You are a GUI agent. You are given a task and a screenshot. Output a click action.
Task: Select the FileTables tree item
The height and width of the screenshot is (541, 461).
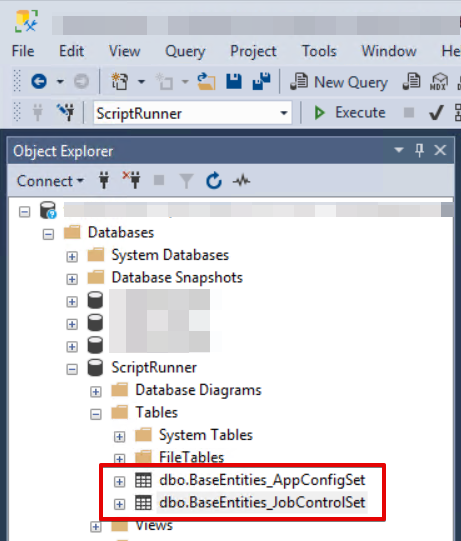click(192, 458)
